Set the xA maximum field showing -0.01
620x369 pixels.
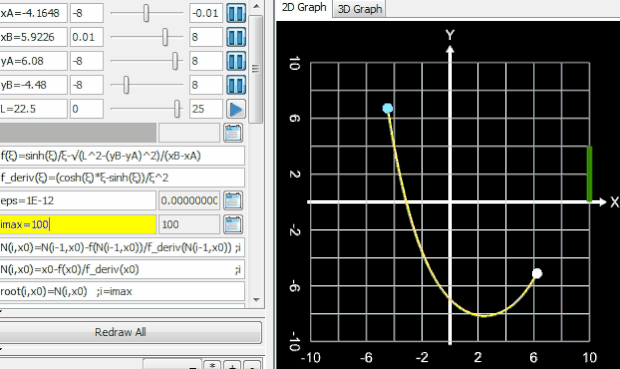[x=206, y=13]
